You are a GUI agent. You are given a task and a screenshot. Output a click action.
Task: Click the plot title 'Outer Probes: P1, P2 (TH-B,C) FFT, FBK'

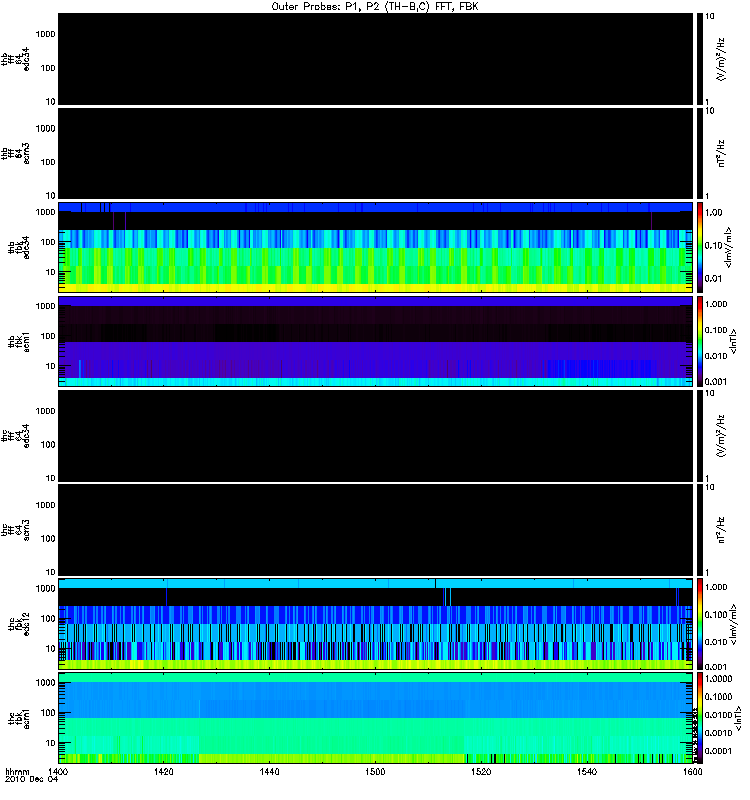(x=375, y=6)
